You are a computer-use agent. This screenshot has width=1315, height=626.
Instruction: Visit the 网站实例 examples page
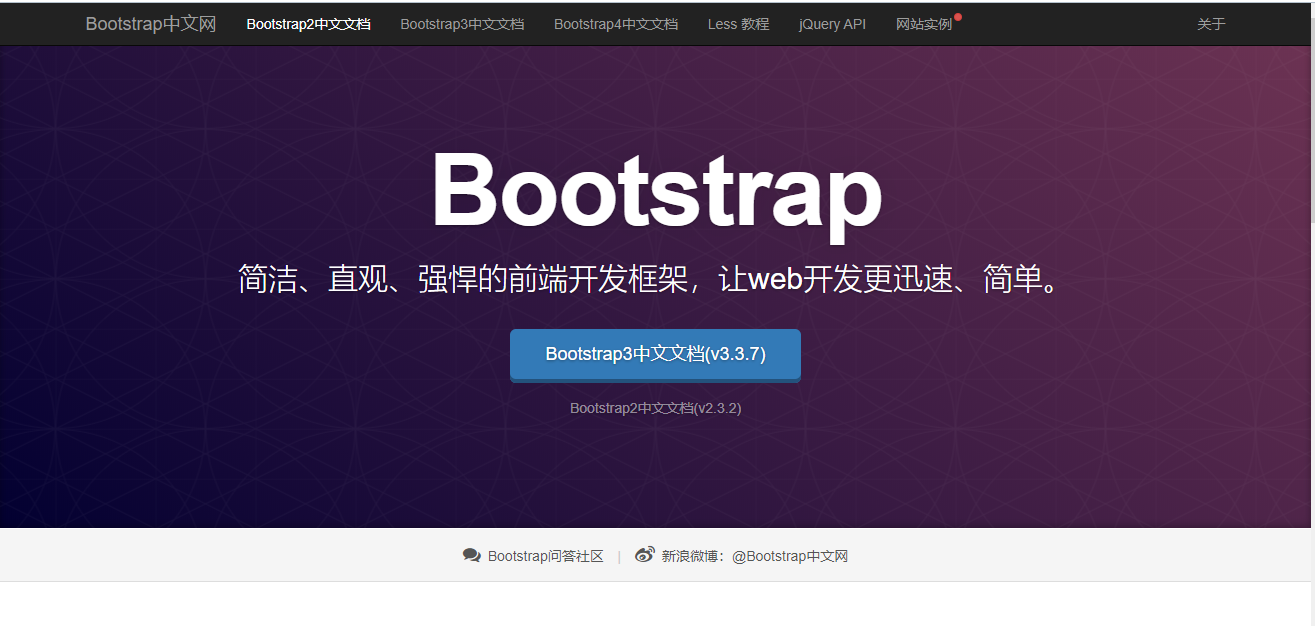[925, 24]
